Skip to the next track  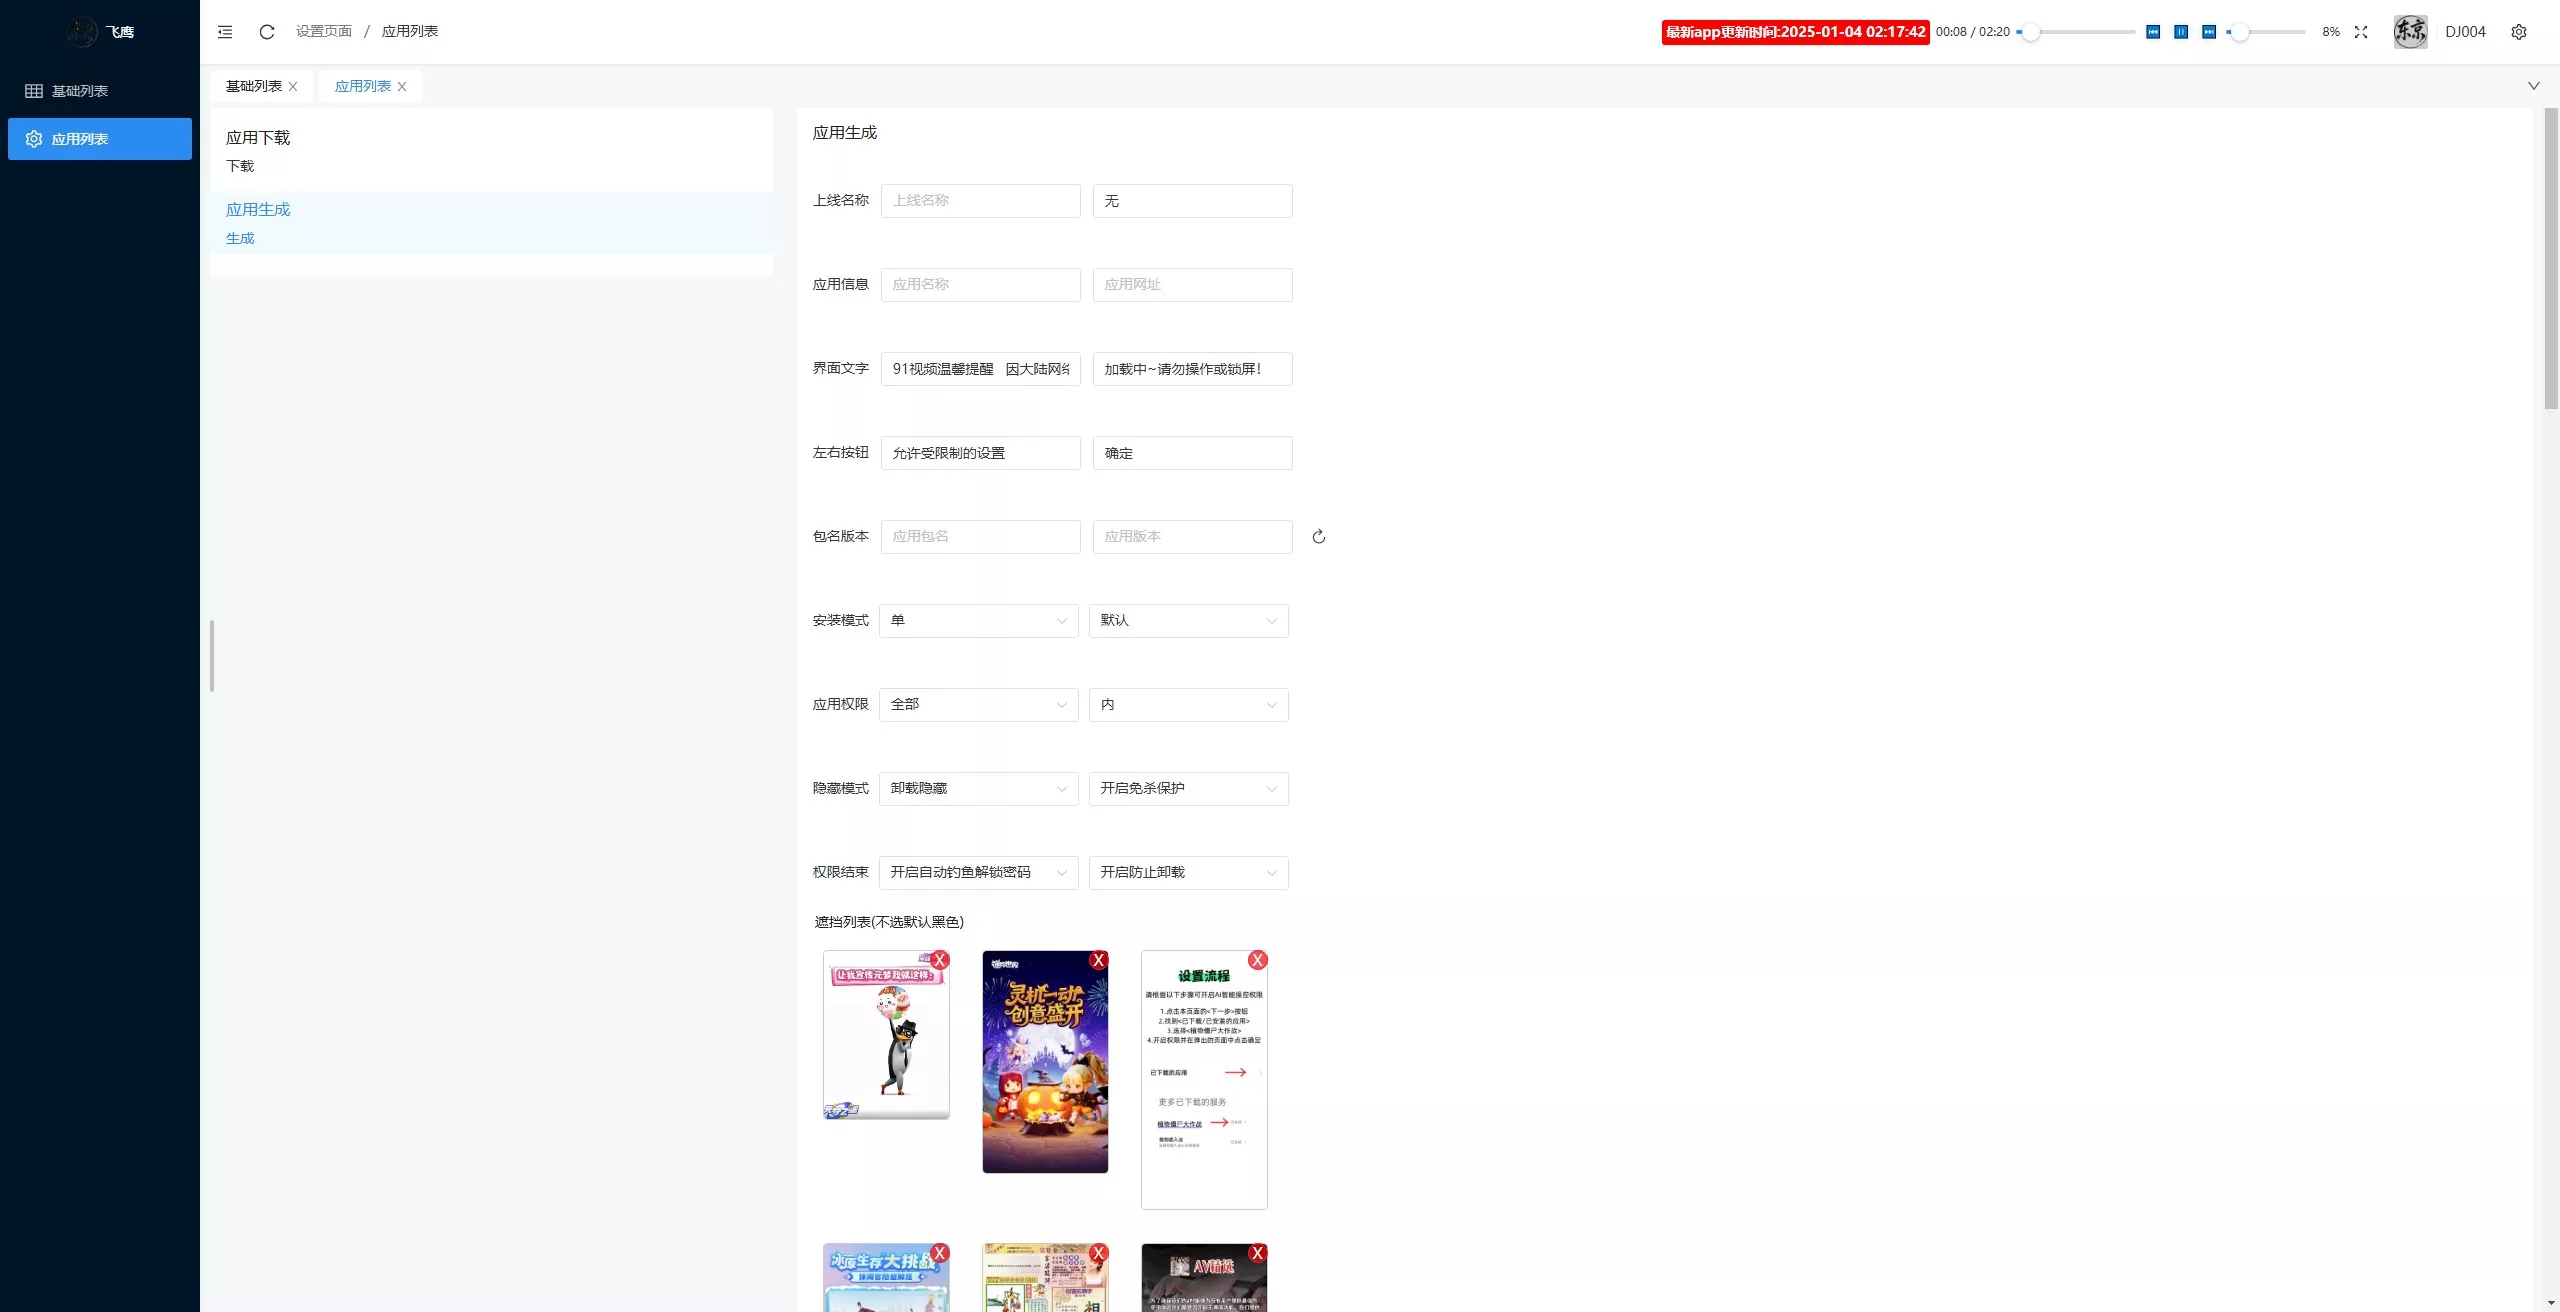point(2209,32)
